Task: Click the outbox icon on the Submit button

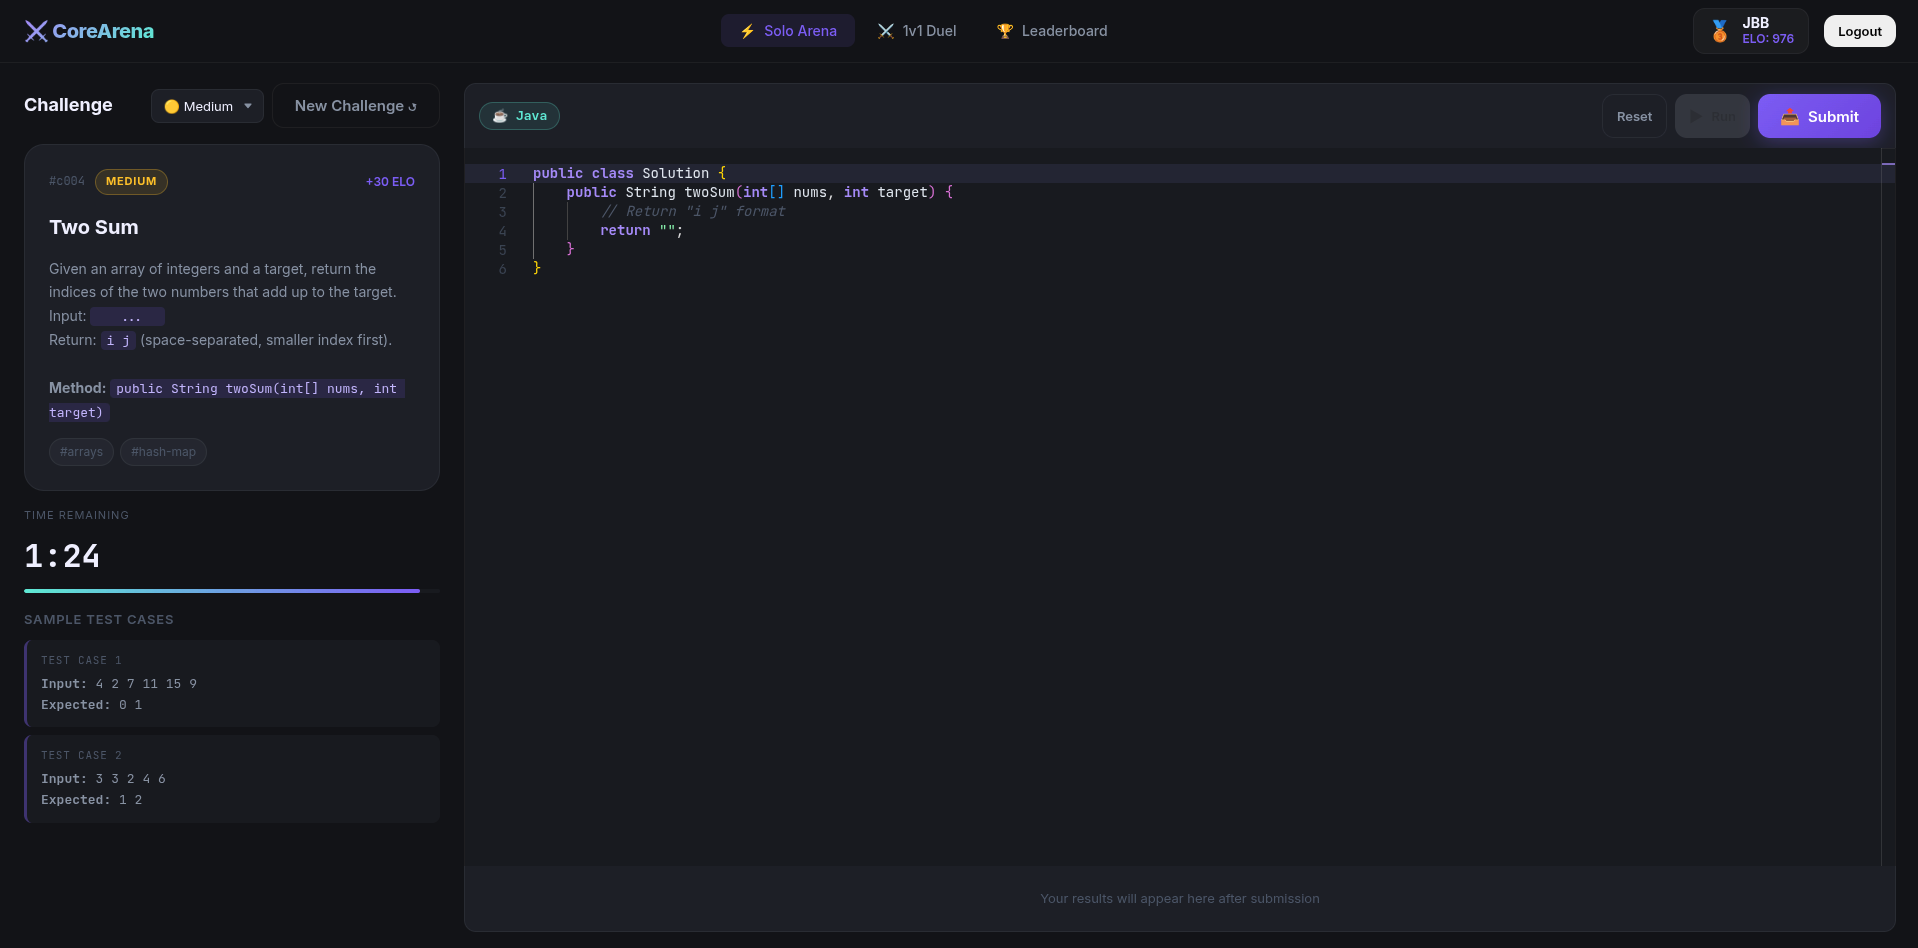Action: (1790, 117)
